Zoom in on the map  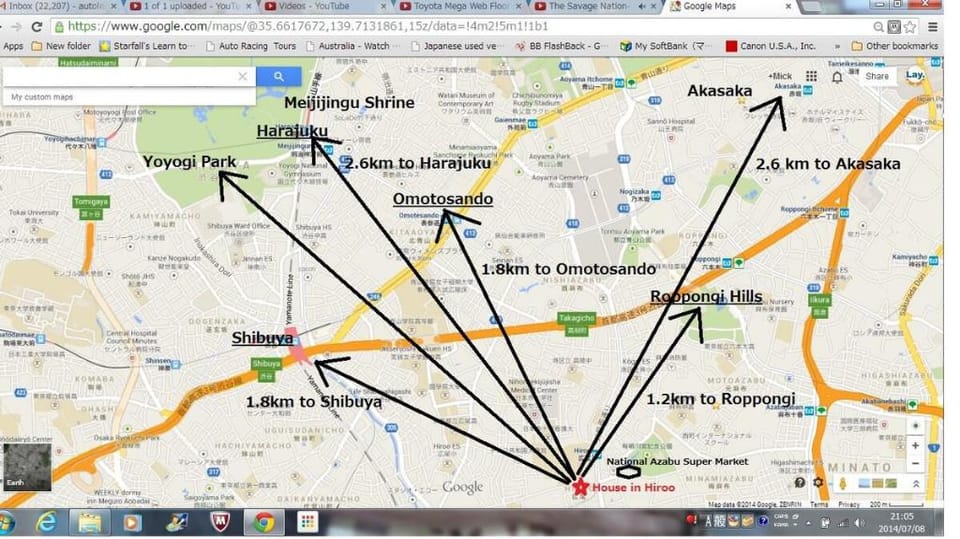point(915,445)
